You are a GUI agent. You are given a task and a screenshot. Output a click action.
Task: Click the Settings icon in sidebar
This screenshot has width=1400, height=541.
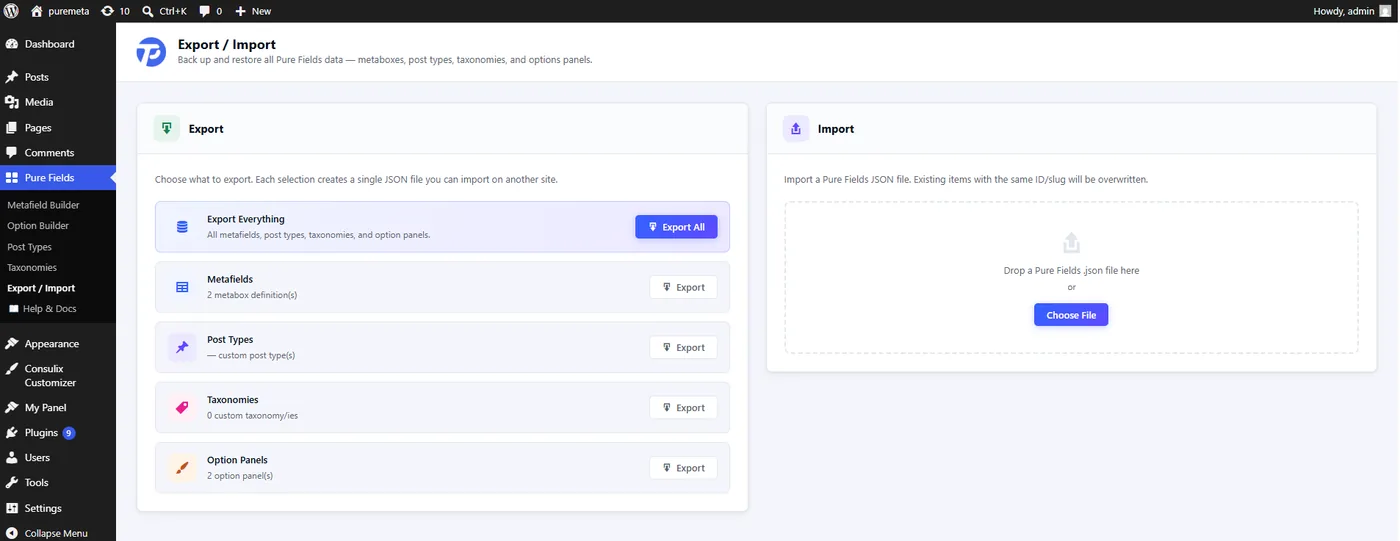(x=12, y=508)
